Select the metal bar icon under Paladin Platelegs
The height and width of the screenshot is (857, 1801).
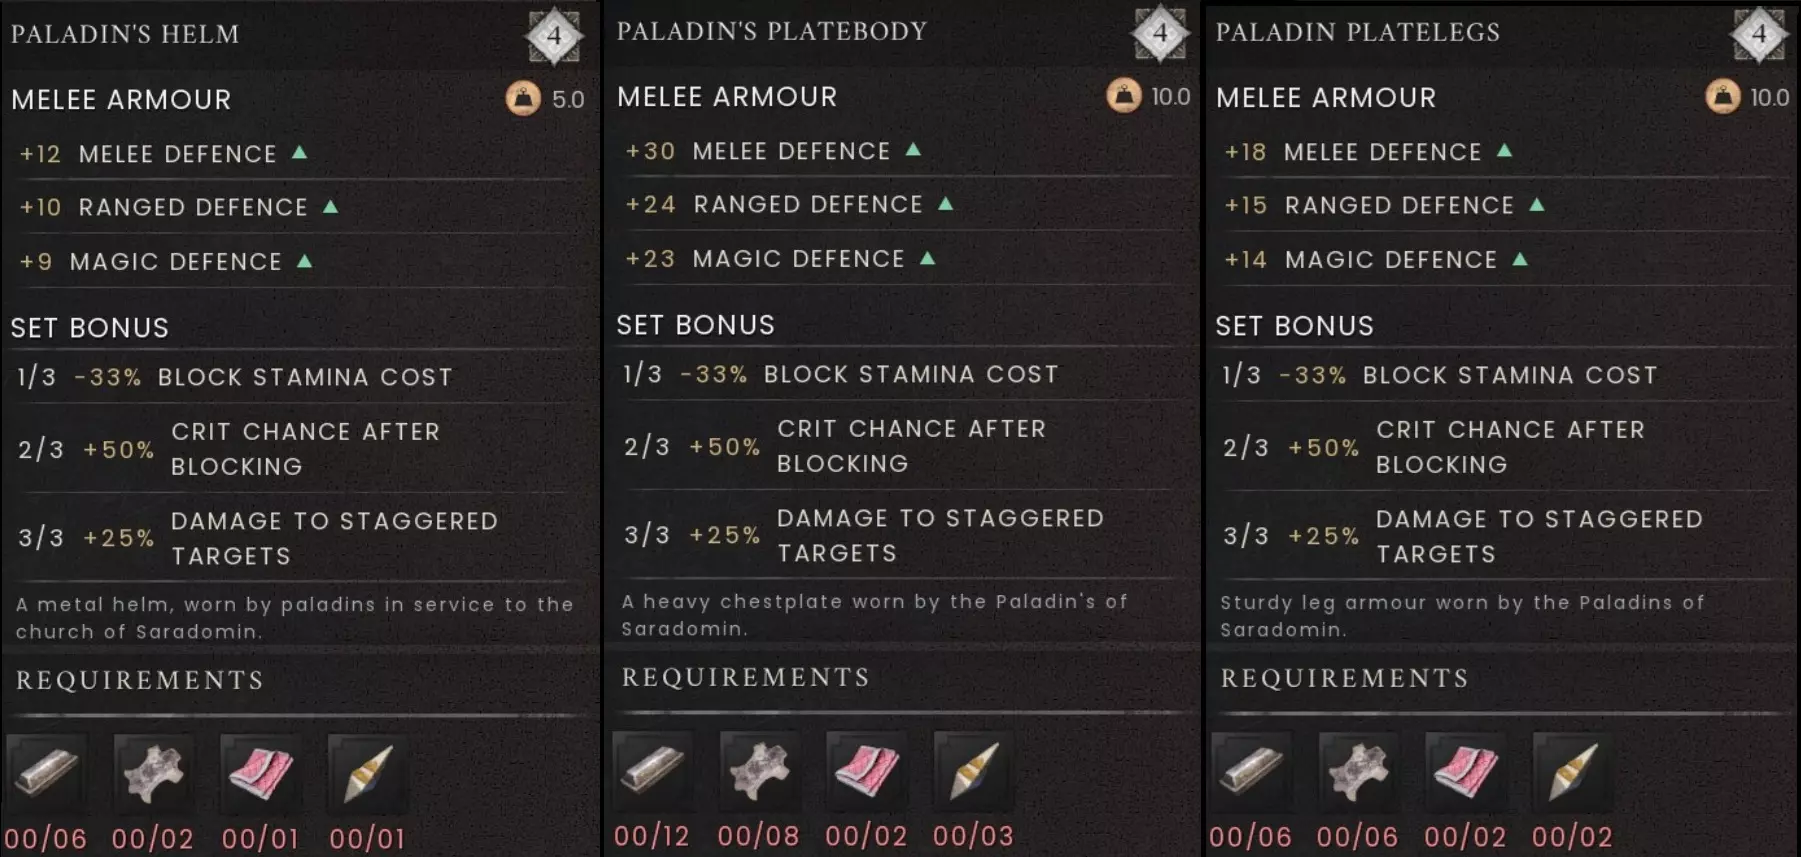click(1250, 771)
